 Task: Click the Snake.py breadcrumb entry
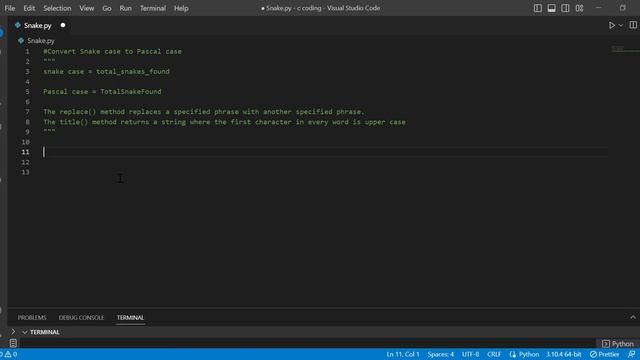tap(40, 41)
